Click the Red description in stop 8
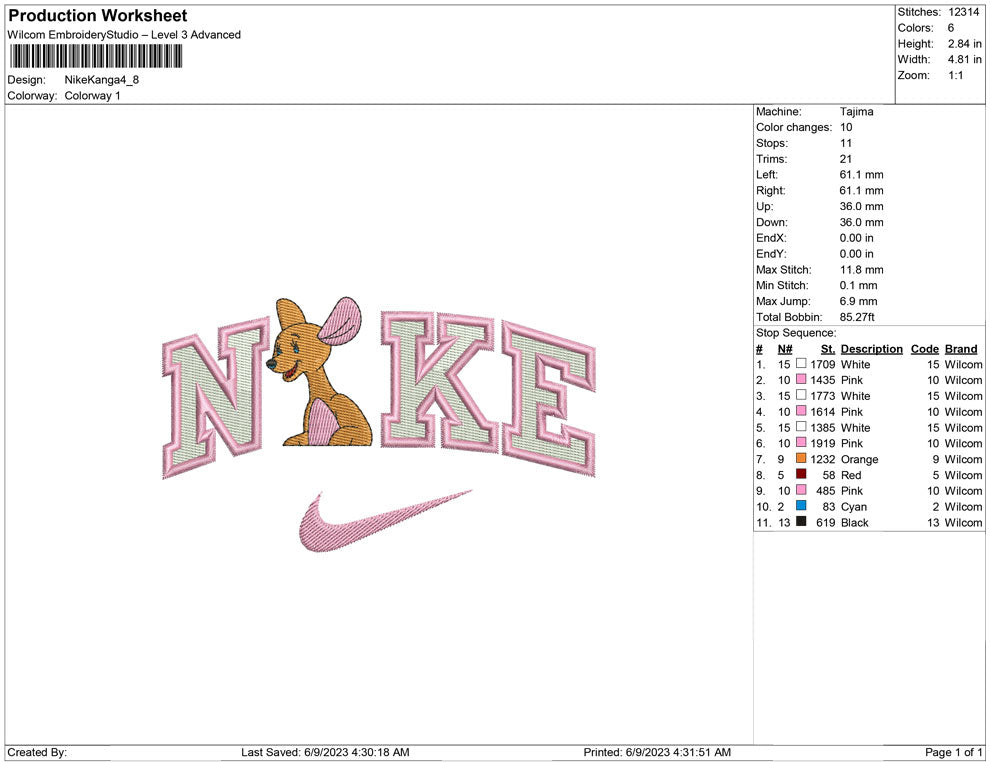The width and height of the screenshot is (990, 762). (x=851, y=475)
